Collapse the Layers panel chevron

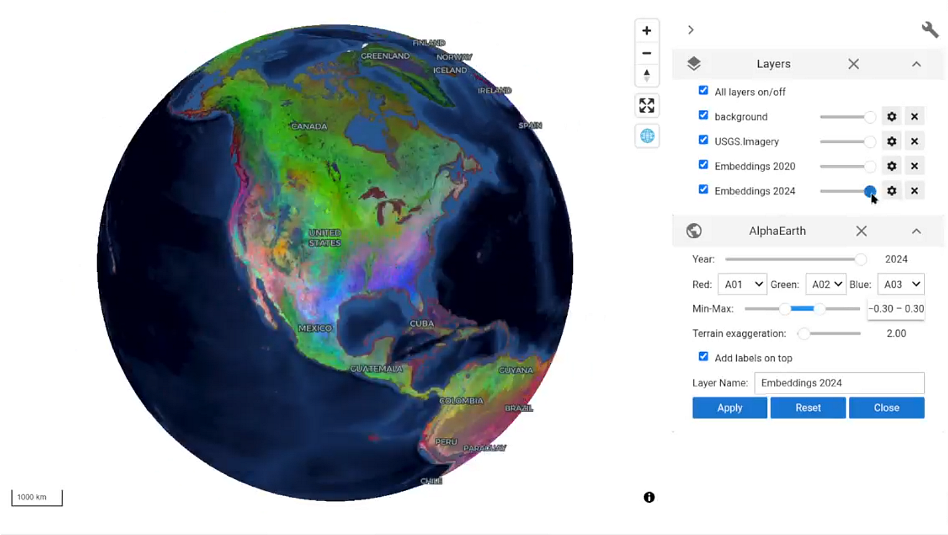click(x=916, y=64)
